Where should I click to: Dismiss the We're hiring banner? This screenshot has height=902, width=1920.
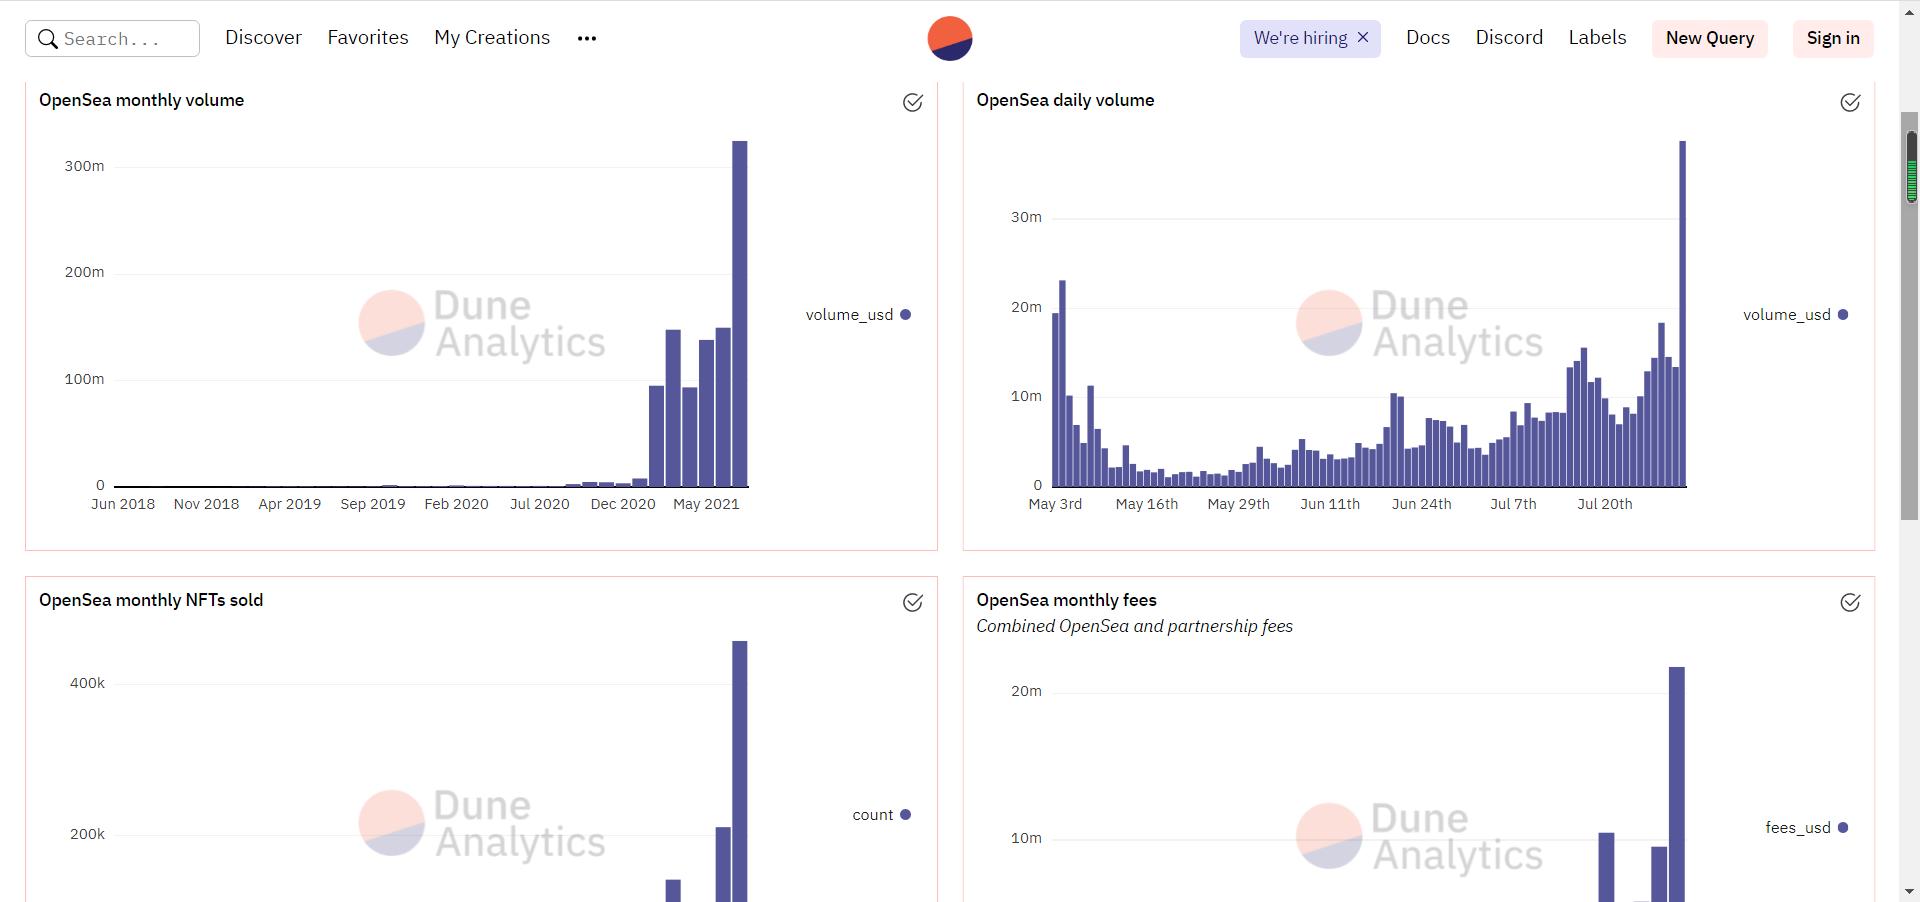(x=1363, y=38)
